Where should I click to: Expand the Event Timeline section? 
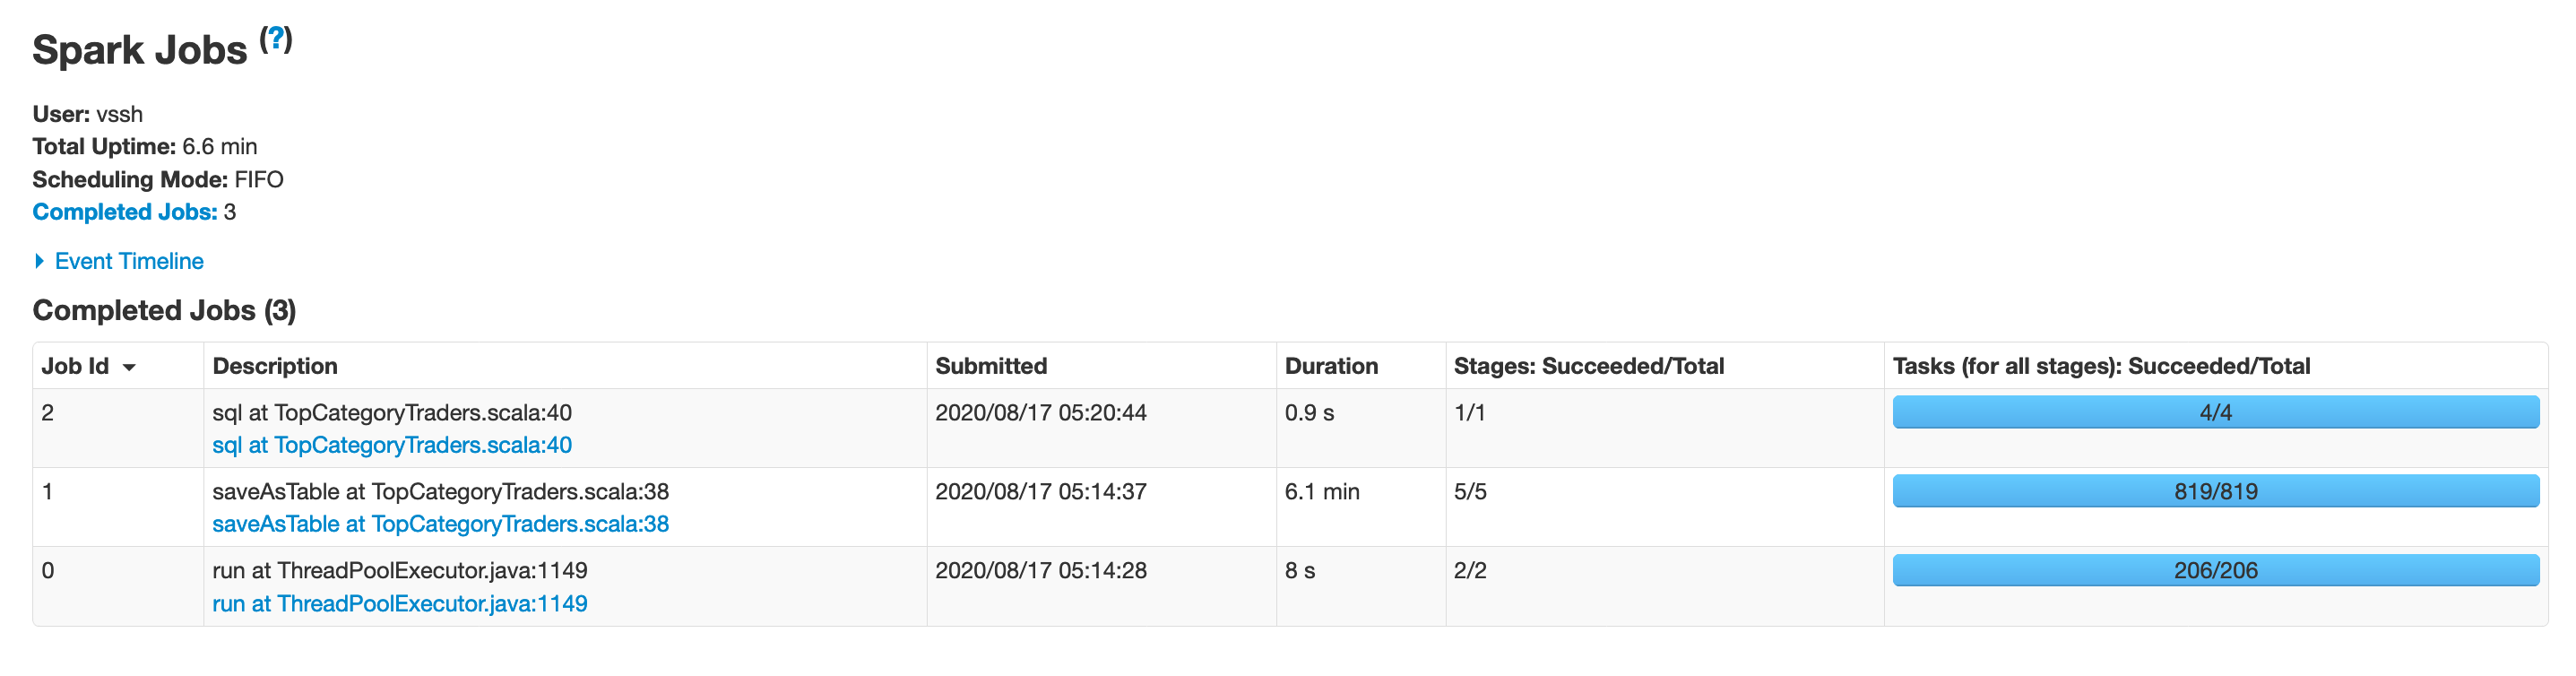tap(129, 261)
